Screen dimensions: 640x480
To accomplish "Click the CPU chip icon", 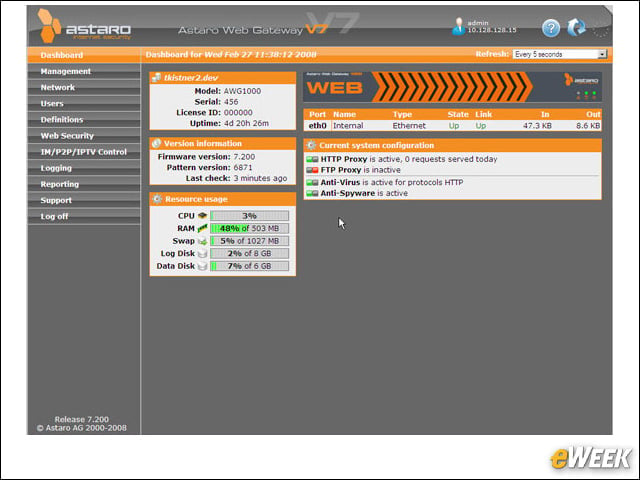I will [x=202, y=216].
